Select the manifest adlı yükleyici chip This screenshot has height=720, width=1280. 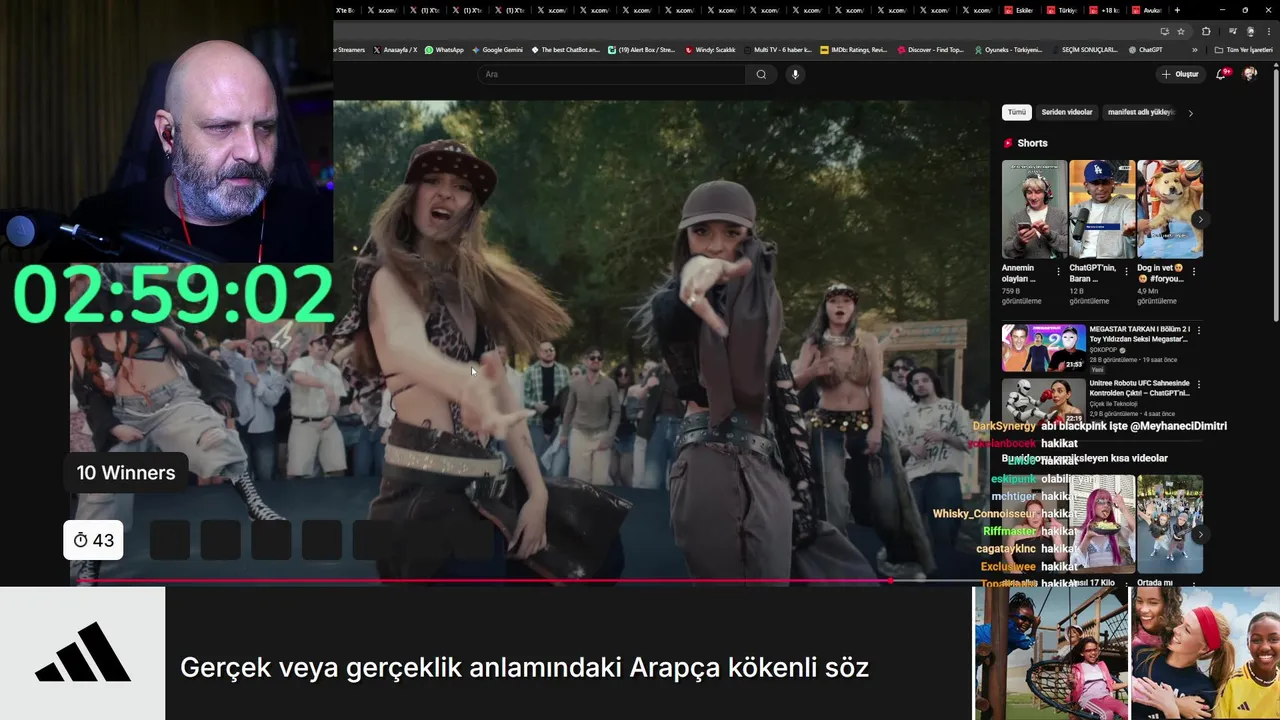tap(1140, 112)
